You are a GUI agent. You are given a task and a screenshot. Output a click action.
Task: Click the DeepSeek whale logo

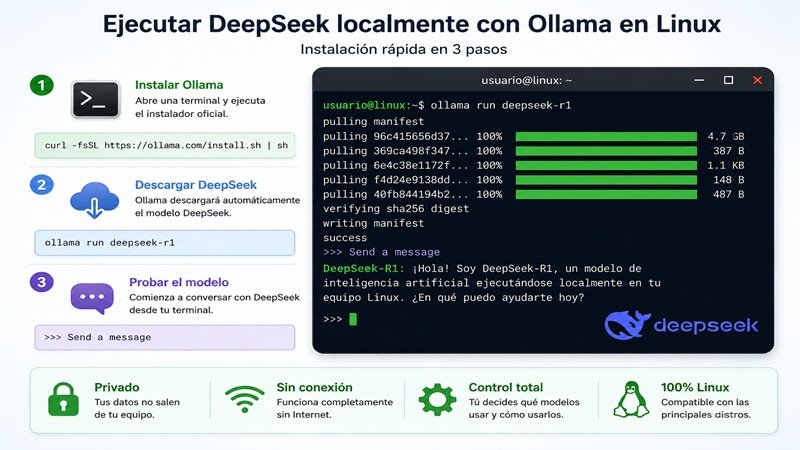click(627, 324)
